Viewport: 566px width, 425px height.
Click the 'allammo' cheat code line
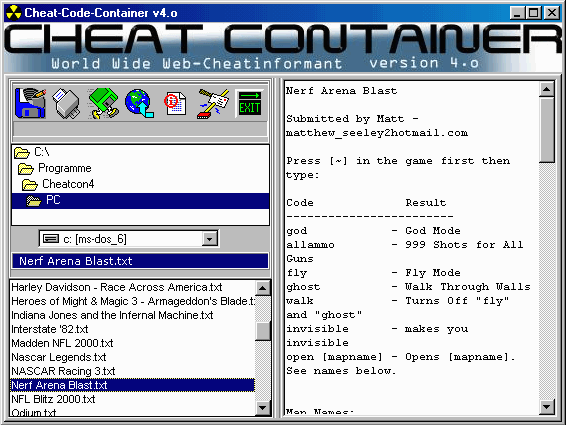pos(405,245)
